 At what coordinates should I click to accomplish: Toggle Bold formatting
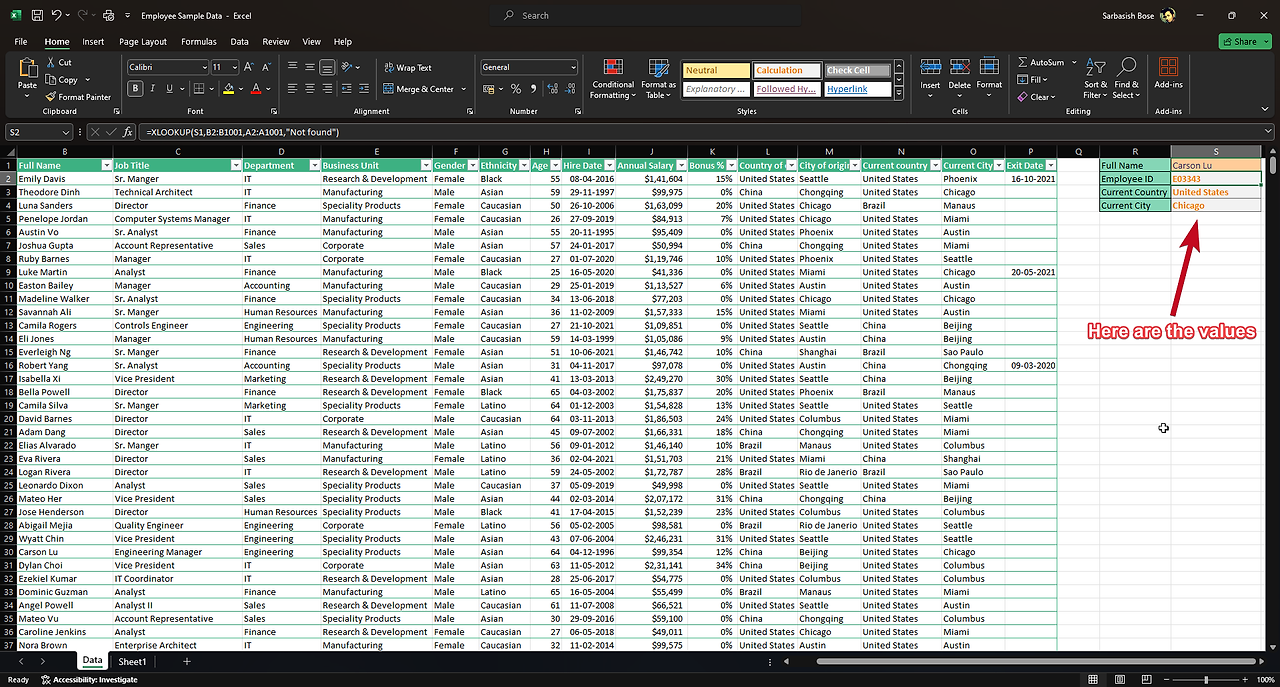click(x=136, y=89)
